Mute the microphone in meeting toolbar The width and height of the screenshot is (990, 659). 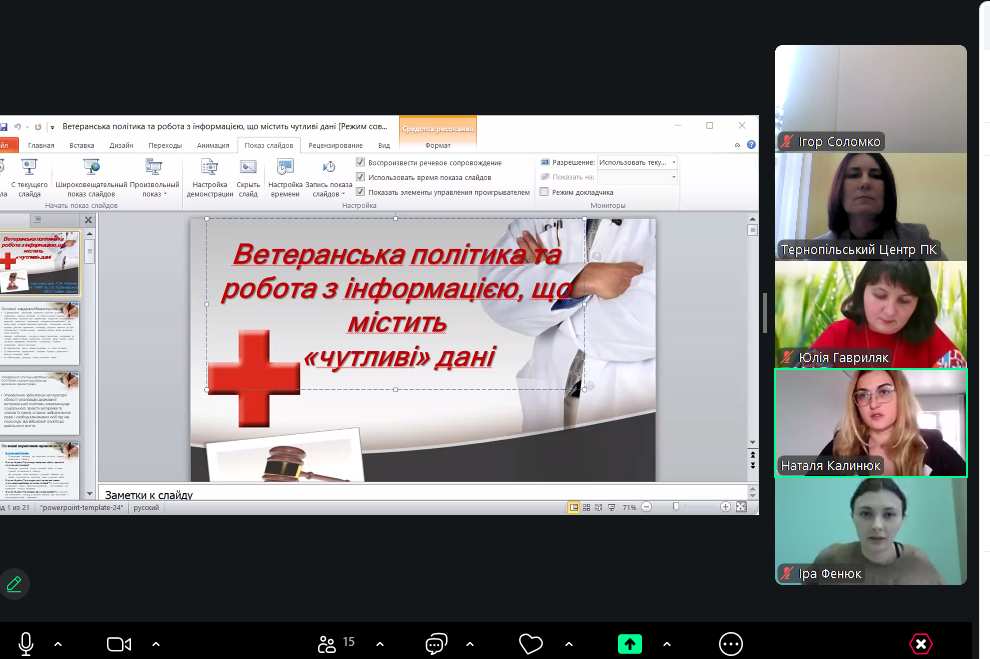(x=26, y=644)
